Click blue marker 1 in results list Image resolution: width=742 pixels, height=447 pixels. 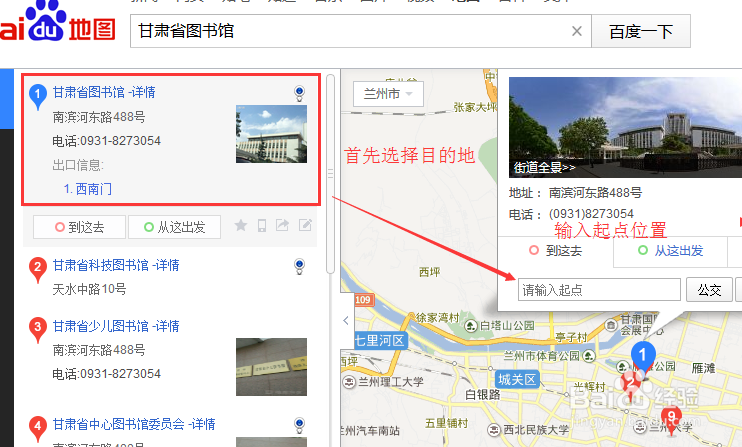coord(38,96)
